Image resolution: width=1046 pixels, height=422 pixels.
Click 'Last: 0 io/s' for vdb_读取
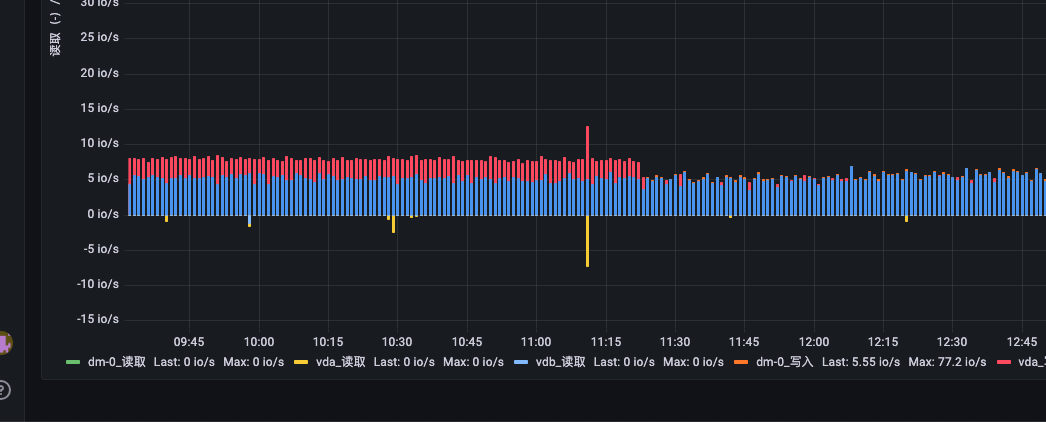pos(624,362)
